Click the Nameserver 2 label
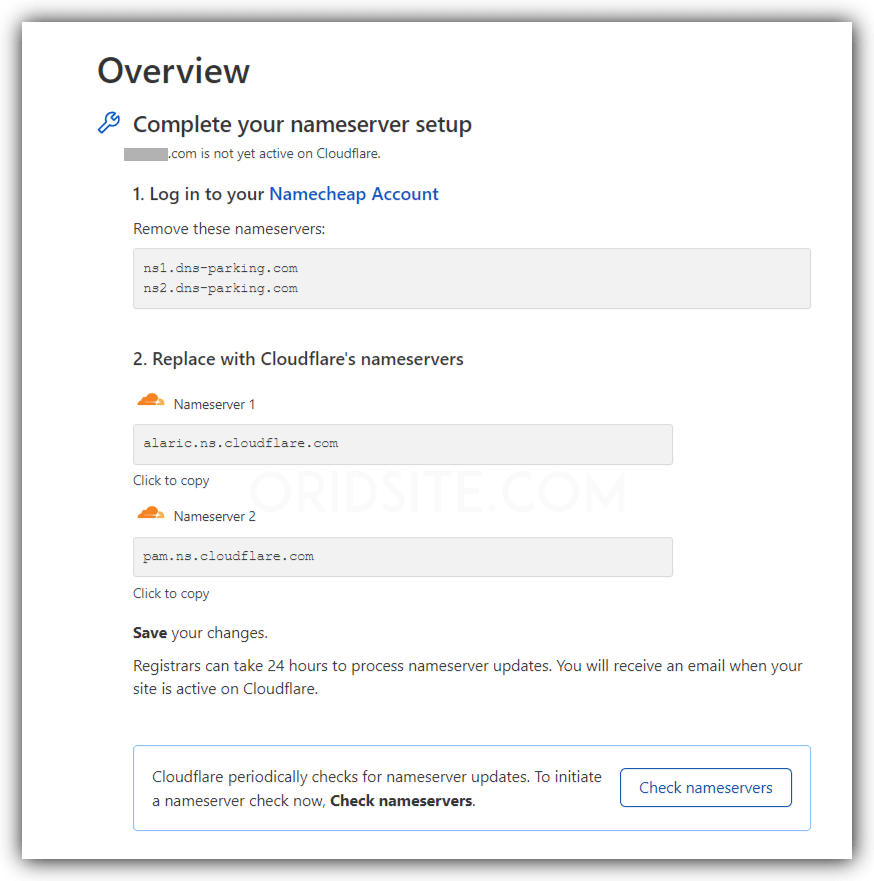This screenshot has width=874, height=881. (215, 516)
